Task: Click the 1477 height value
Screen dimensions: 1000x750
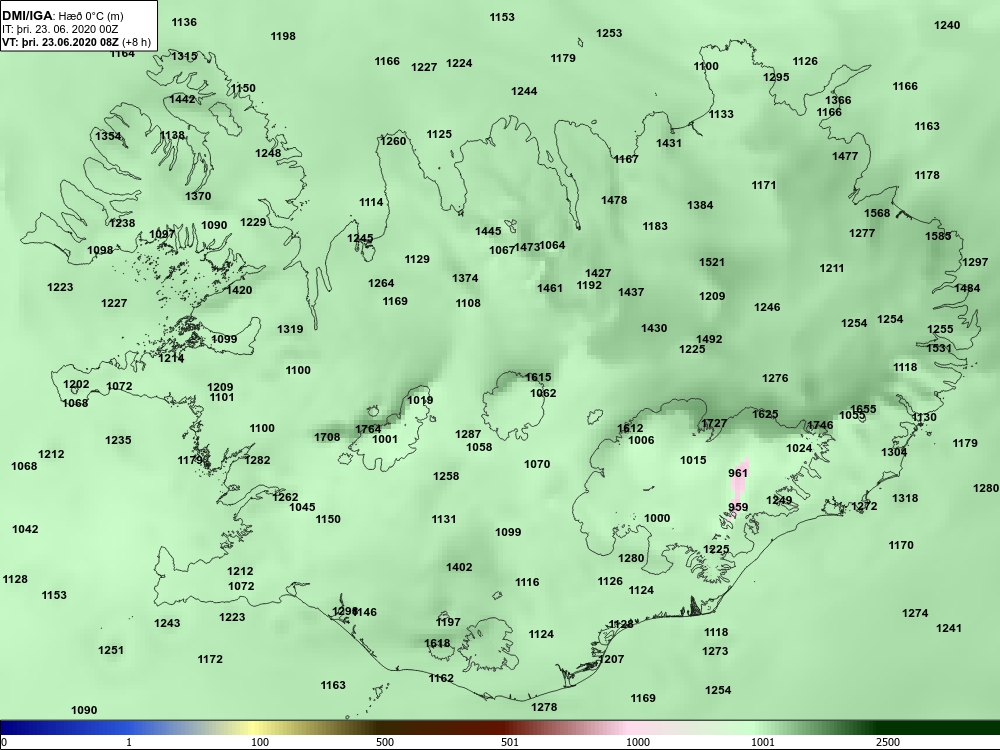Action: point(845,156)
